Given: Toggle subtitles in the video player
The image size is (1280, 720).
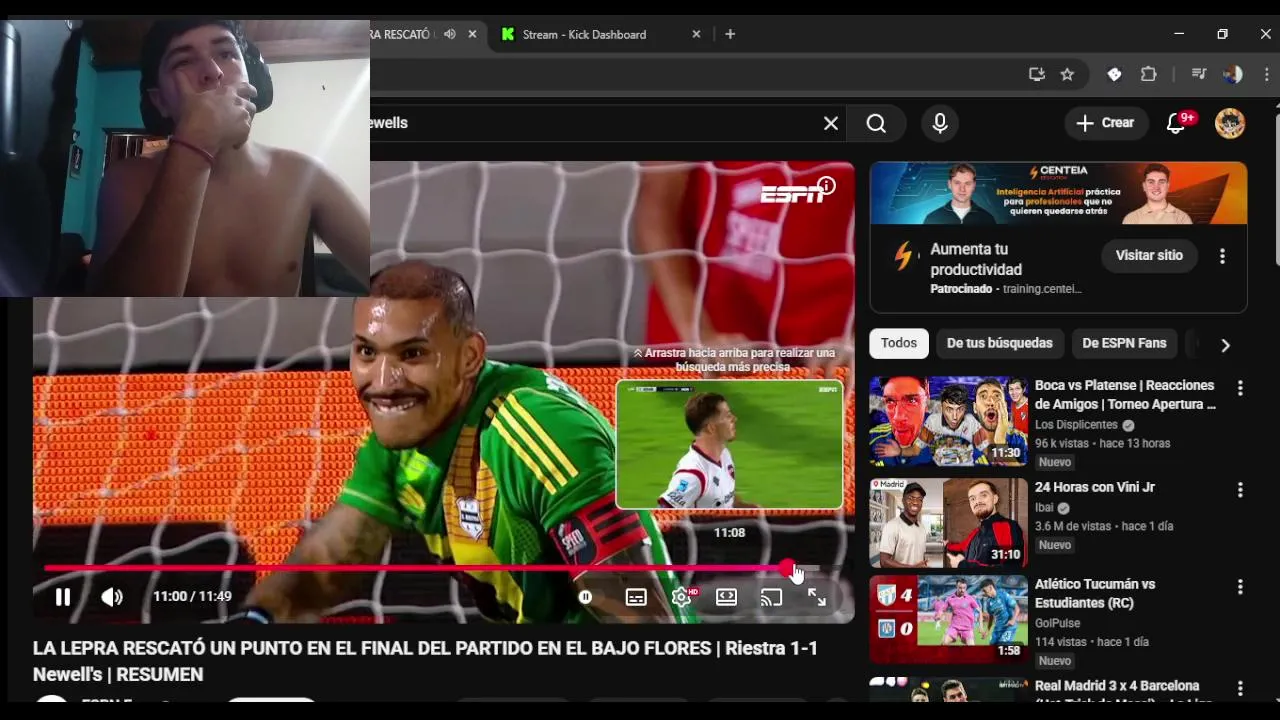Looking at the screenshot, I should point(636,597).
